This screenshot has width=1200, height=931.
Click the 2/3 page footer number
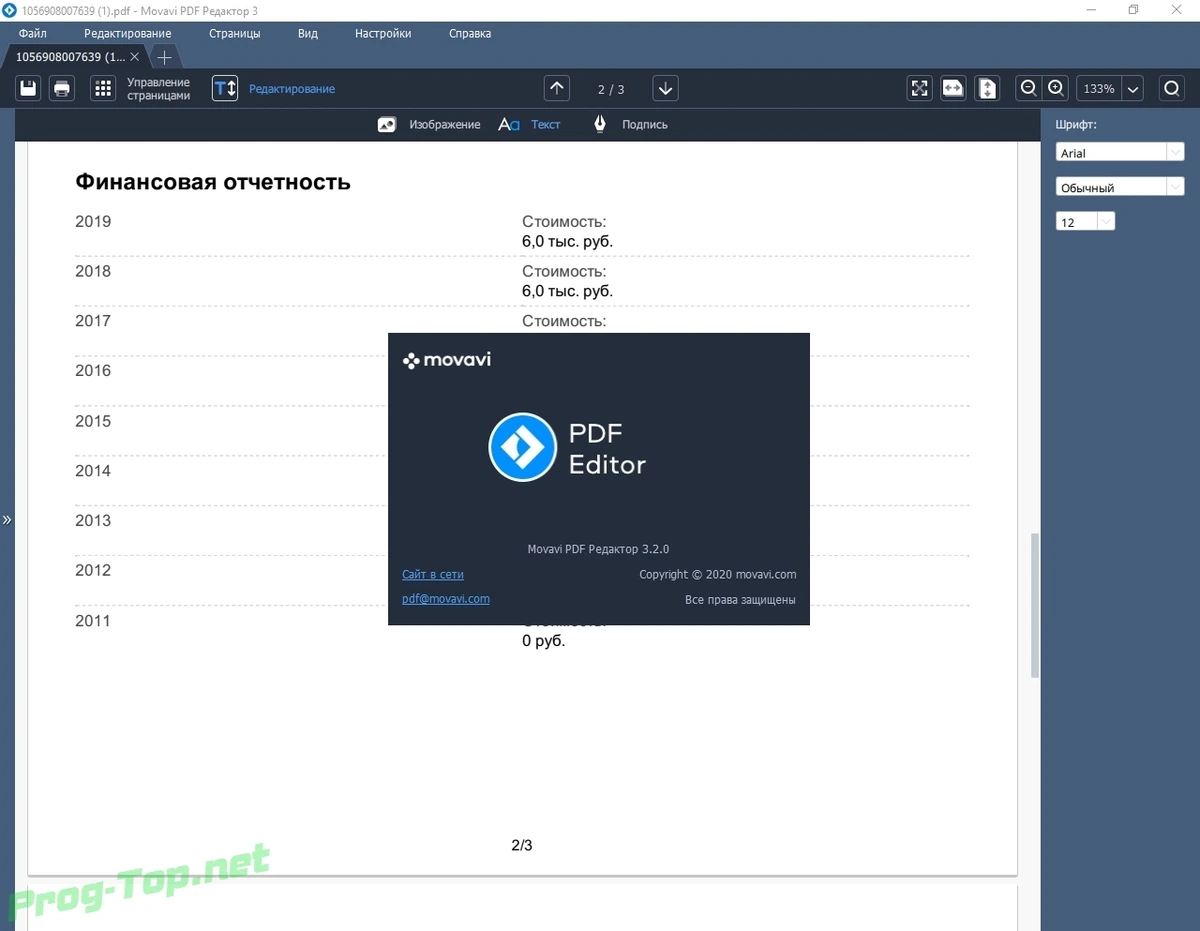pyautogui.click(x=522, y=846)
